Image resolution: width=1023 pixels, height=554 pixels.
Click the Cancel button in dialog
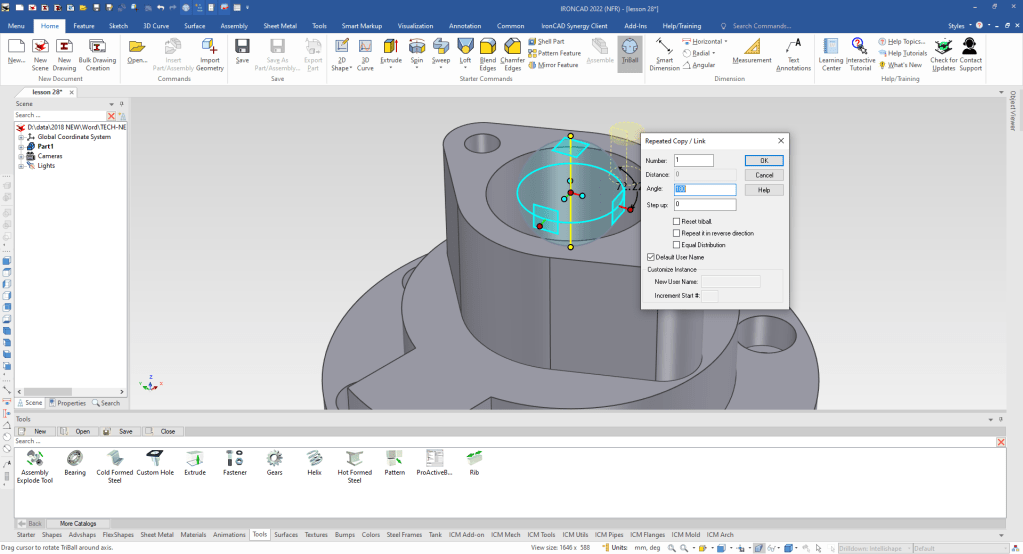764,175
